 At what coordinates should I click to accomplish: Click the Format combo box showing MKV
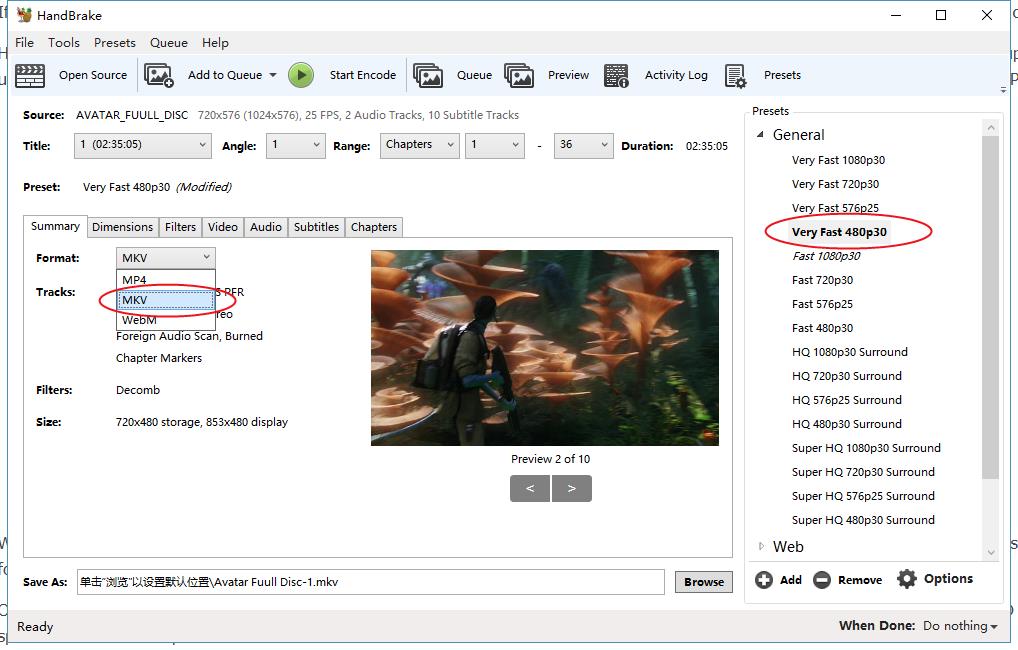click(x=166, y=258)
